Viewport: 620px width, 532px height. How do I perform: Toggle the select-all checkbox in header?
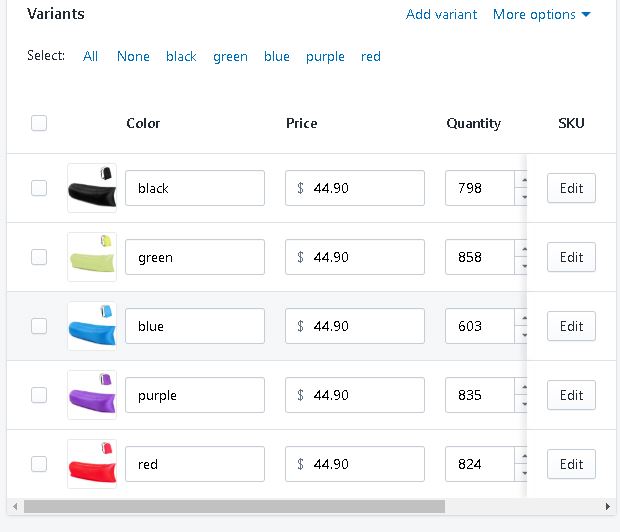click(39, 123)
